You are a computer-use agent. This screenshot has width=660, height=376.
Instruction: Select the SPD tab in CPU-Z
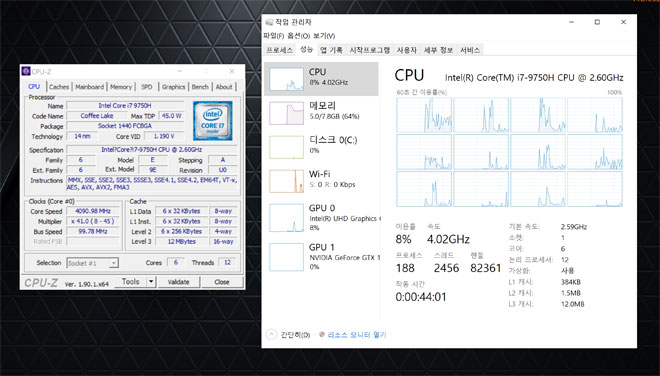(146, 87)
